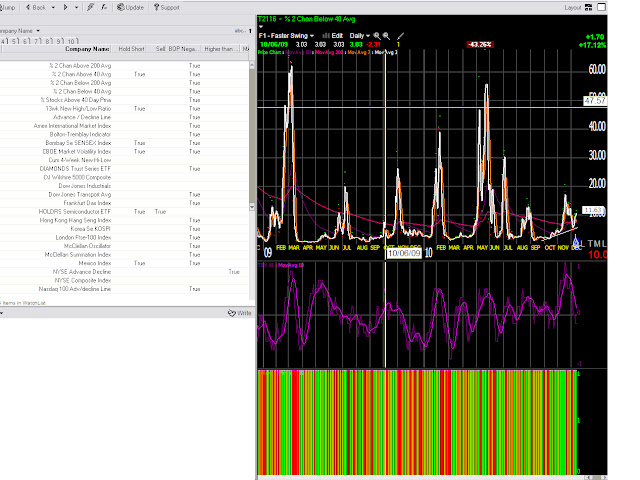Click the Dow Jones Industrials row
The image size is (640, 480).
pos(84,186)
